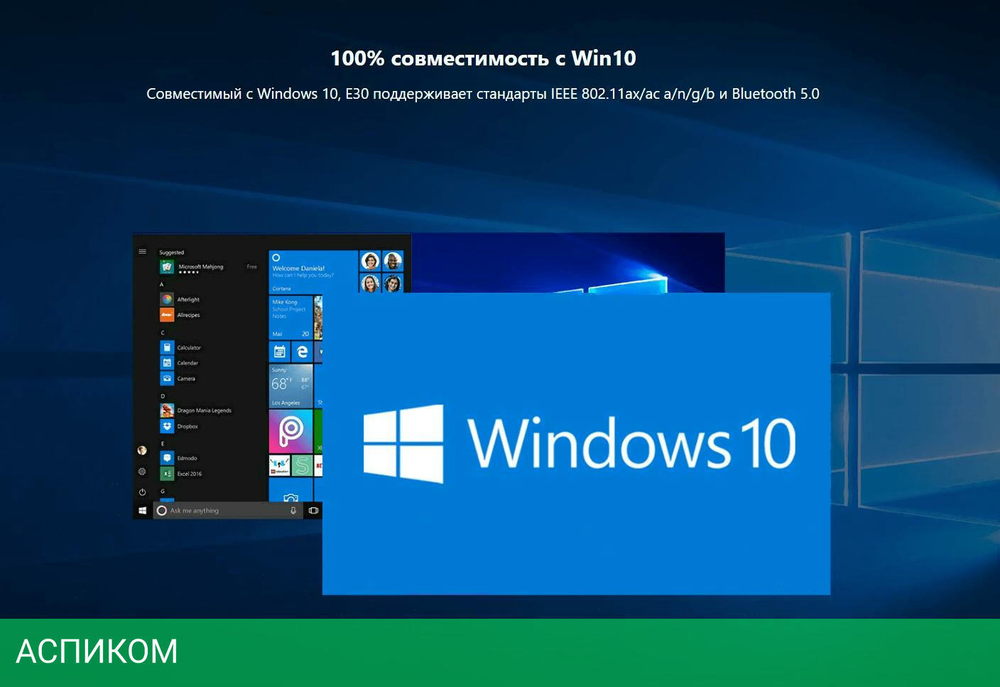Click the Calendar live tile
The height and width of the screenshot is (687, 1000).
click(x=279, y=351)
